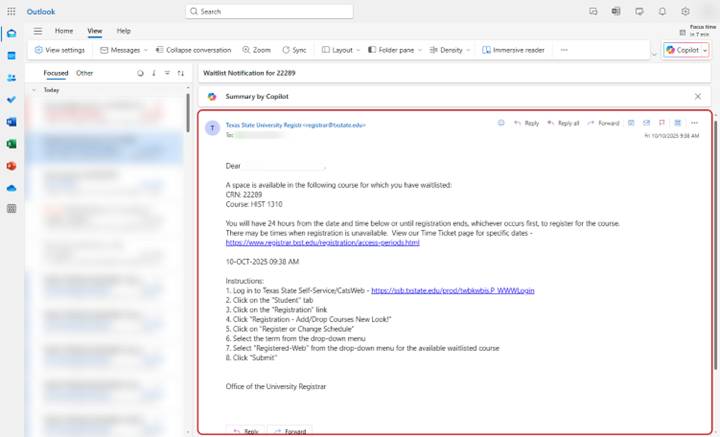Open the Settings gear
Screen dimensions: 720x437
[685, 11]
